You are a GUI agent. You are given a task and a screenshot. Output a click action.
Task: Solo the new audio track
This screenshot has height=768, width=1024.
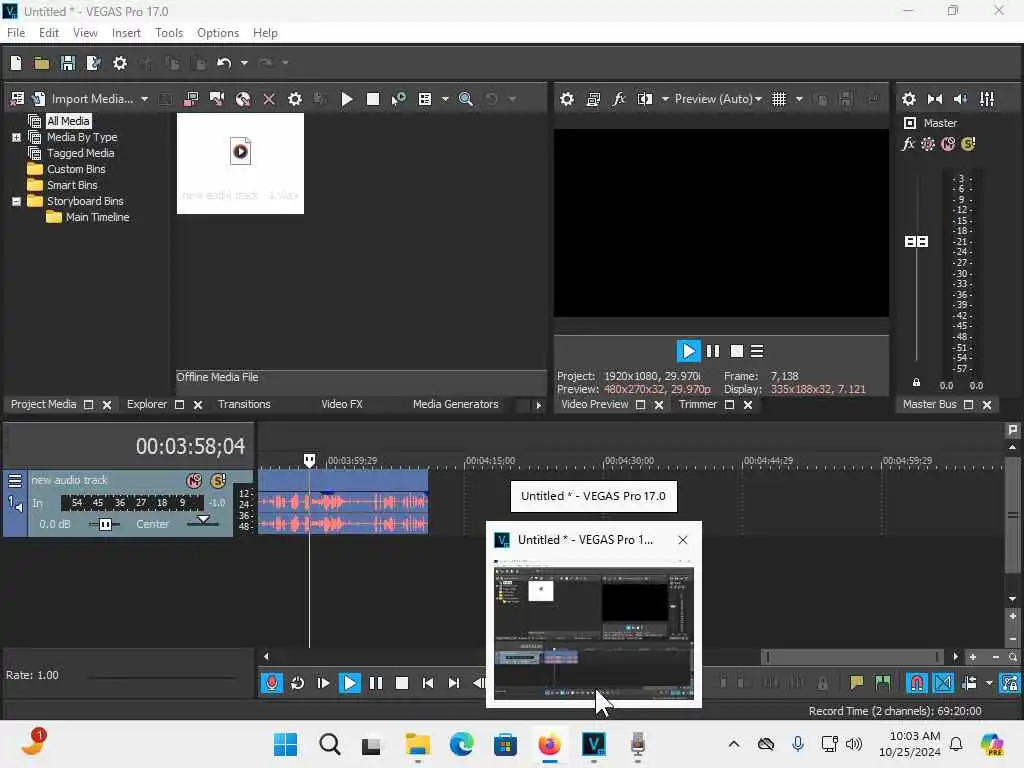pos(218,481)
